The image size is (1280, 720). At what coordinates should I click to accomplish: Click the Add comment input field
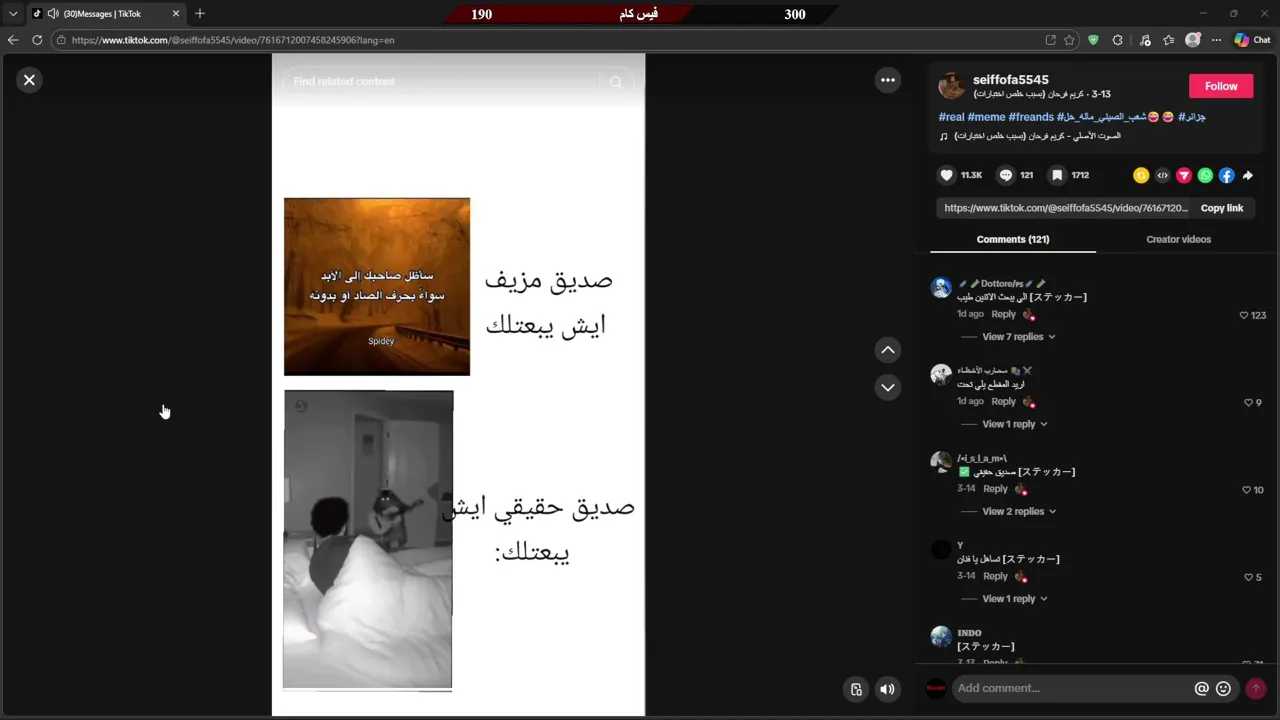coord(1072,688)
